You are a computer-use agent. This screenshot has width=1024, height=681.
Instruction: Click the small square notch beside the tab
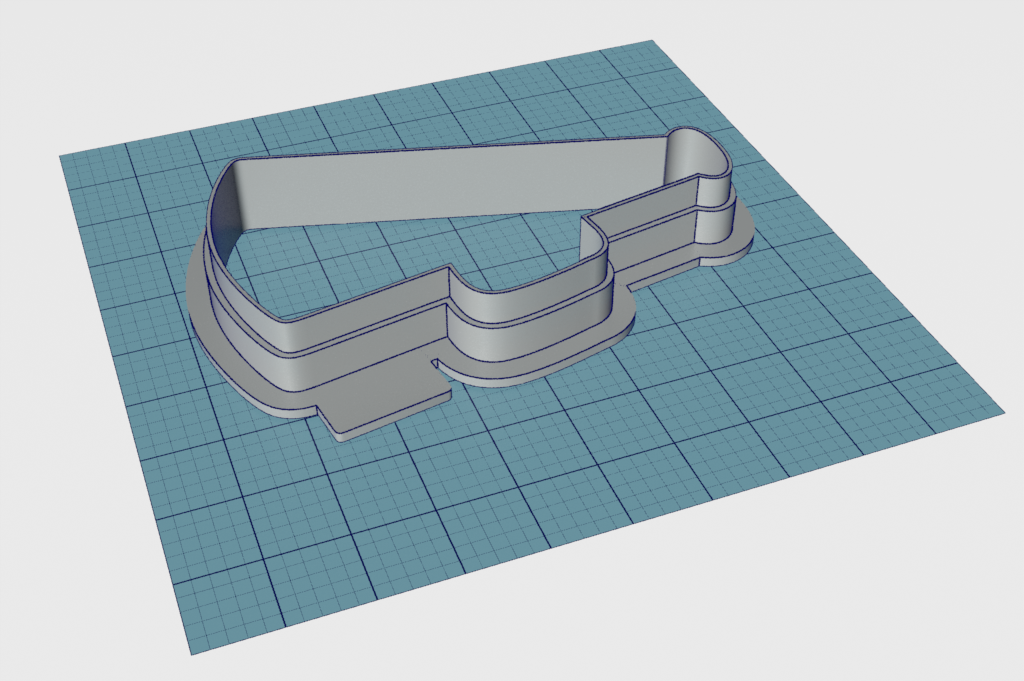(x=440, y=362)
